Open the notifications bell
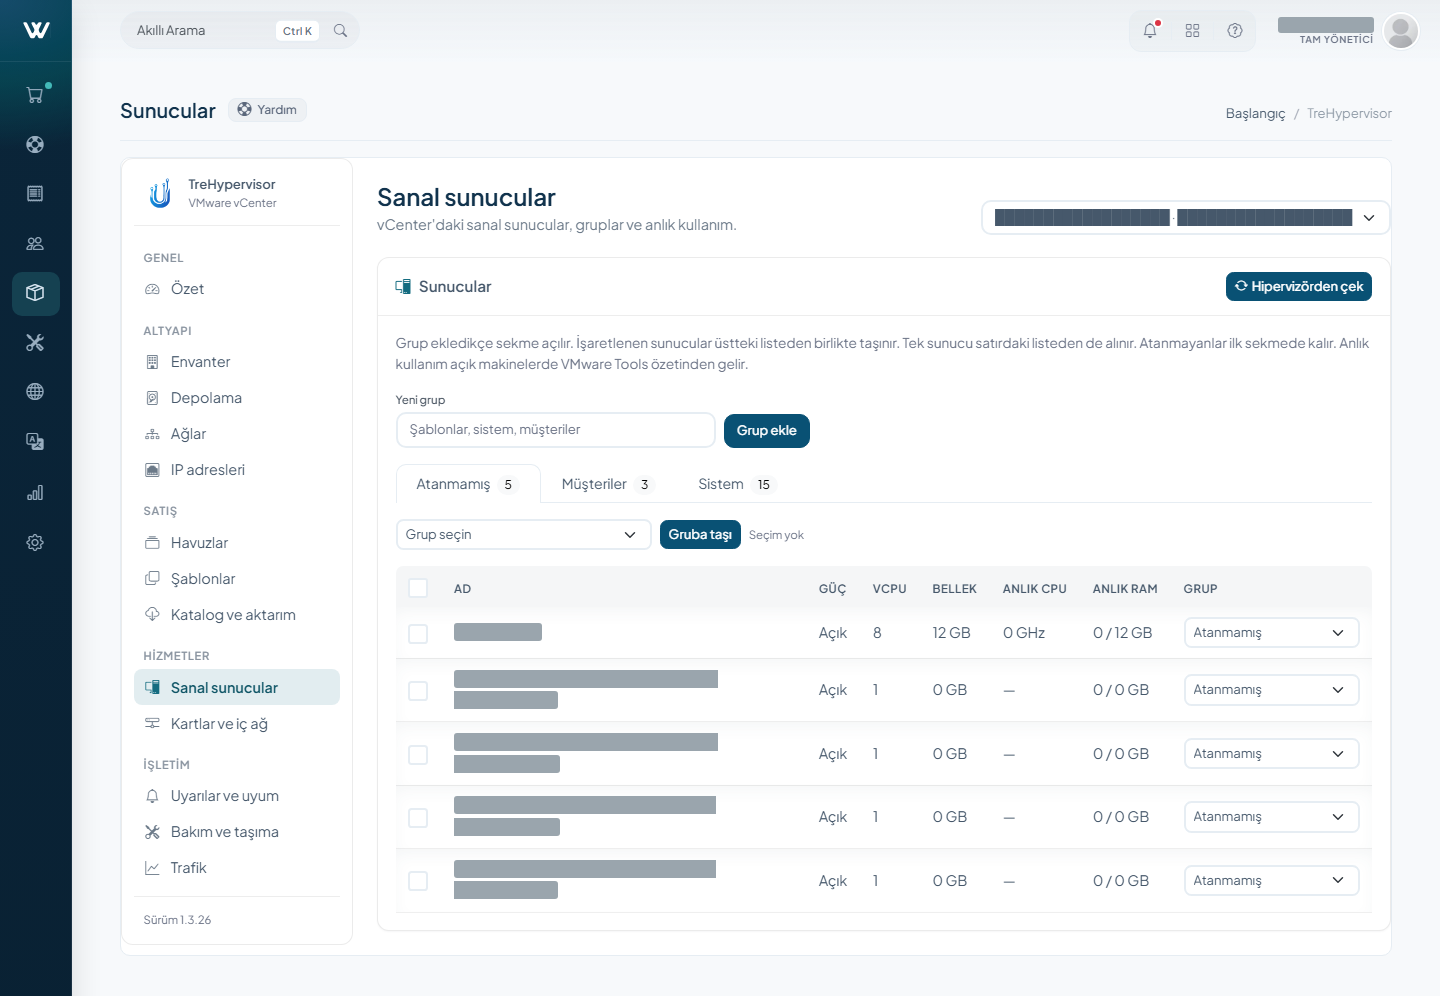The height and width of the screenshot is (996, 1440). pyautogui.click(x=1150, y=31)
